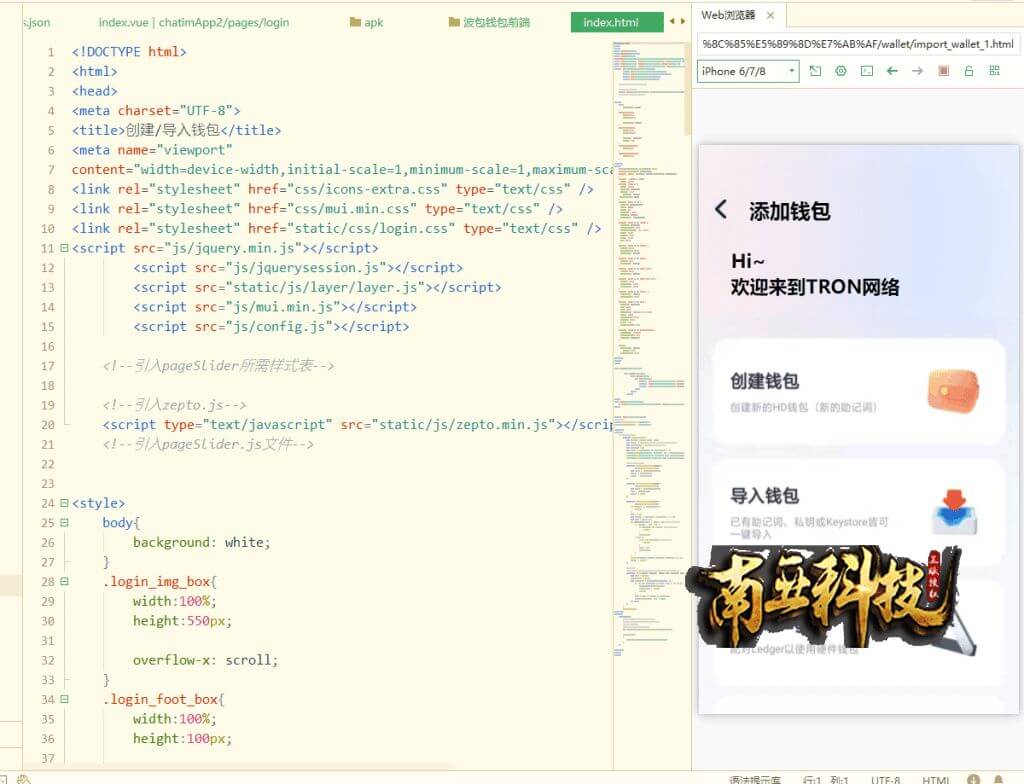
Task: Select the apk folder tab
Action: pyautogui.click(x=366, y=22)
